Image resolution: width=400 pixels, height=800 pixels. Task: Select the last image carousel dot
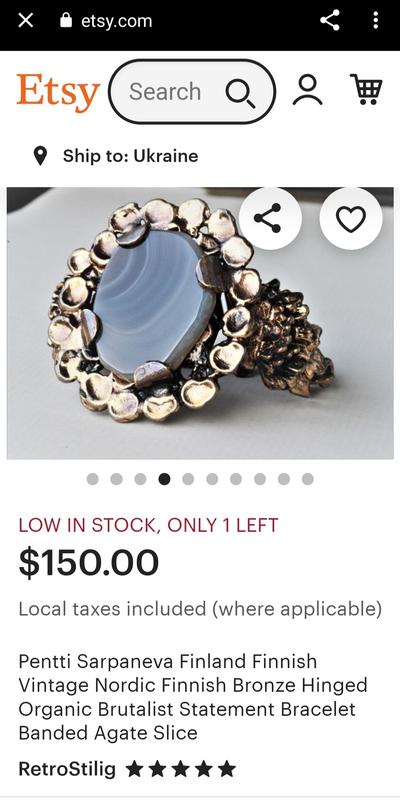[308, 479]
